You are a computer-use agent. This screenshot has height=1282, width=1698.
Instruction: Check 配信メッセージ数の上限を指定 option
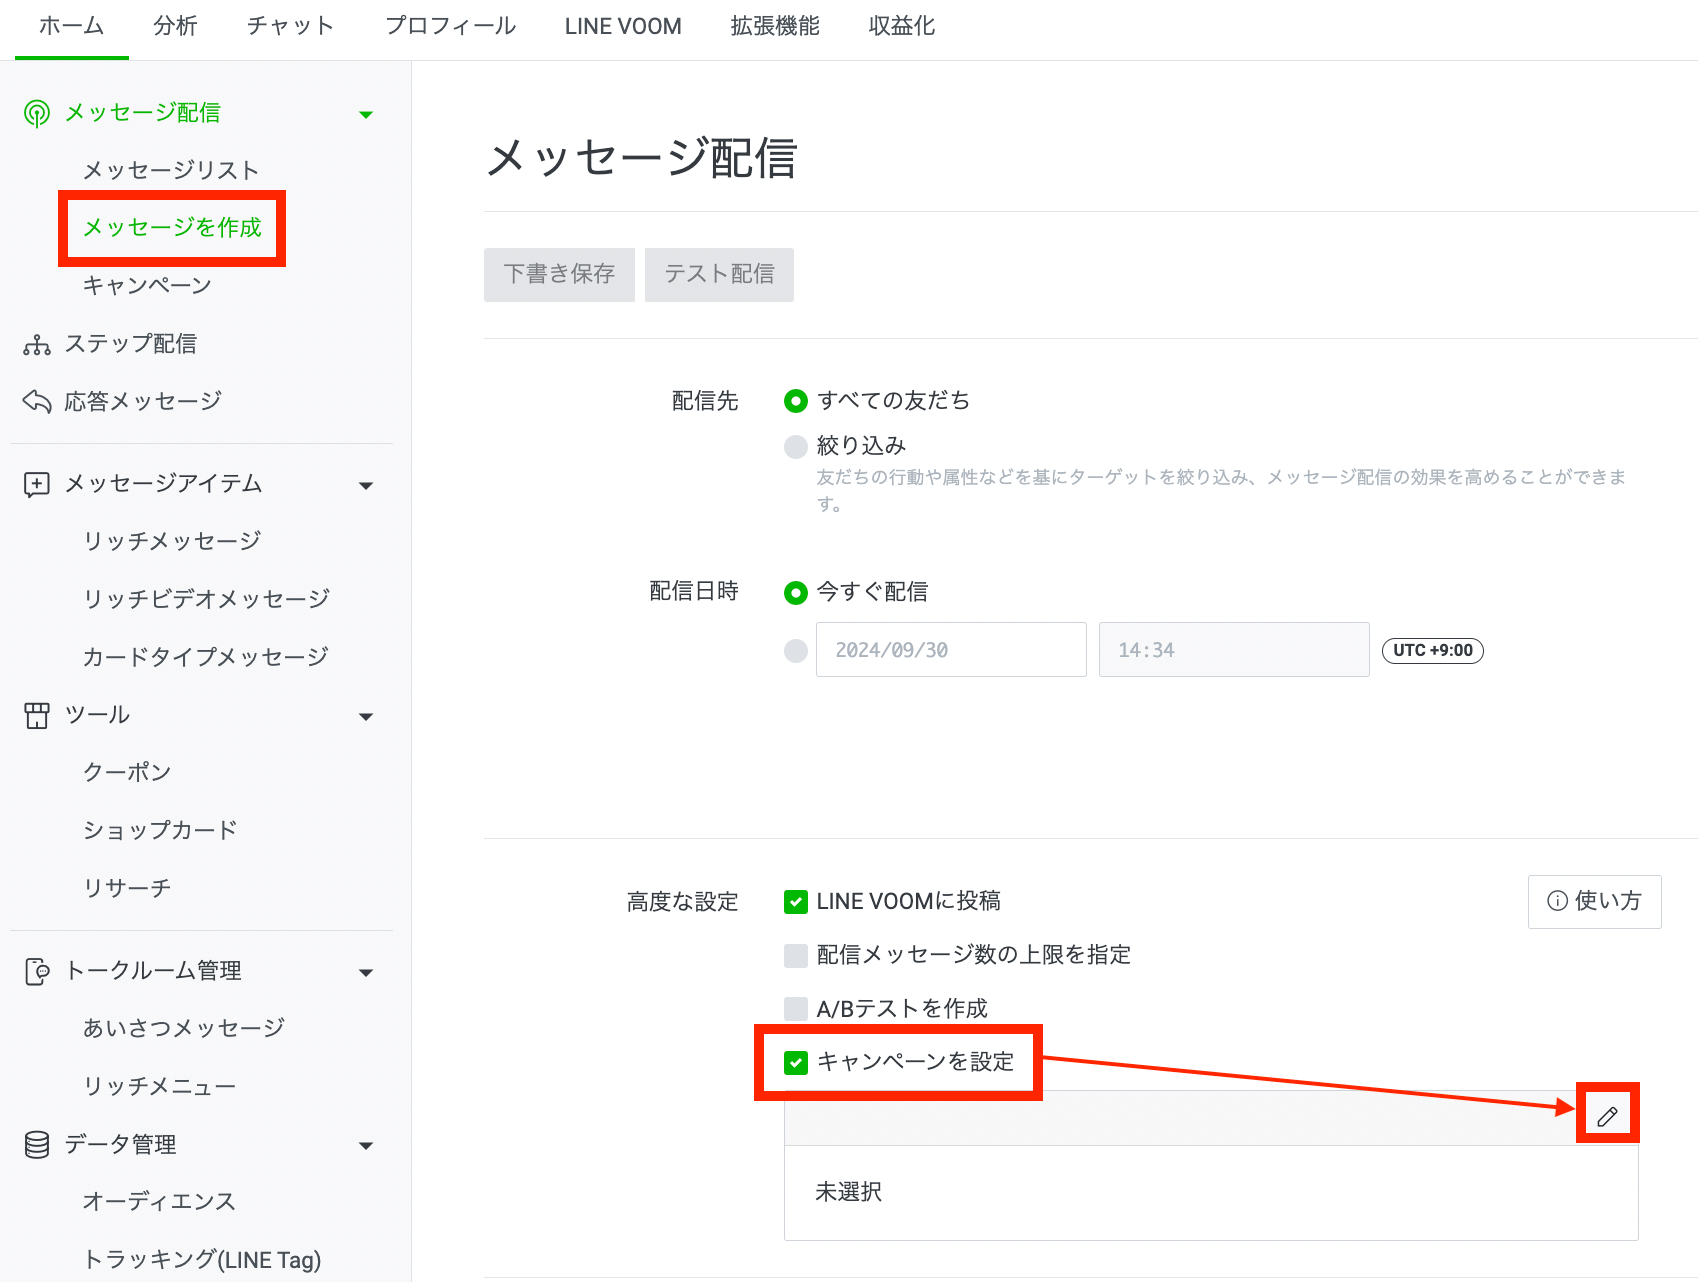coord(796,955)
